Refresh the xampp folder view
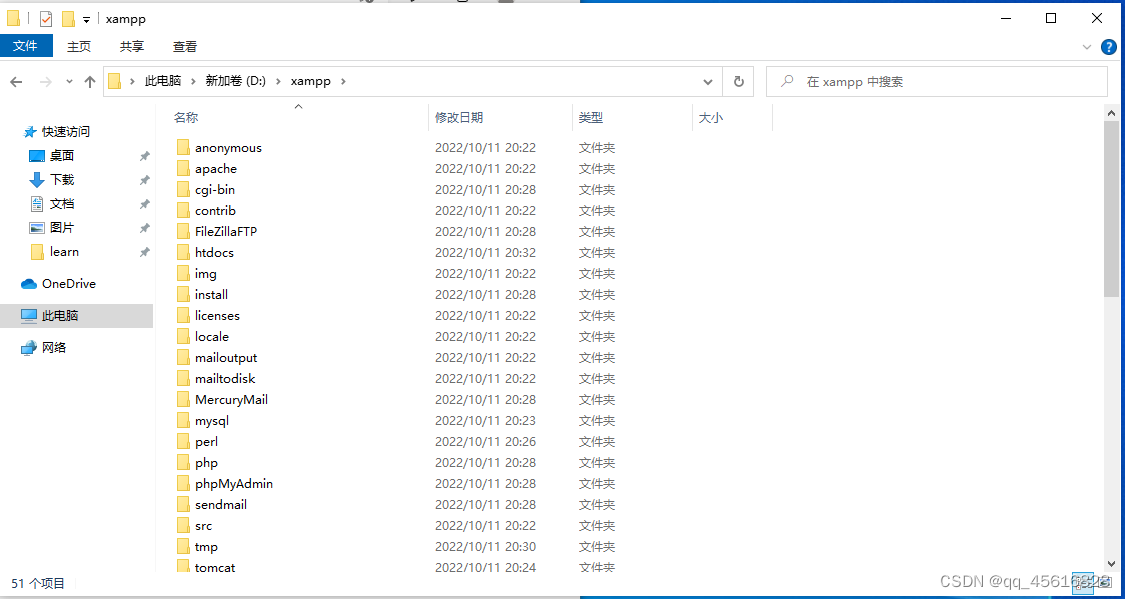The height and width of the screenshot is (599, 1125). pos(738,82)
